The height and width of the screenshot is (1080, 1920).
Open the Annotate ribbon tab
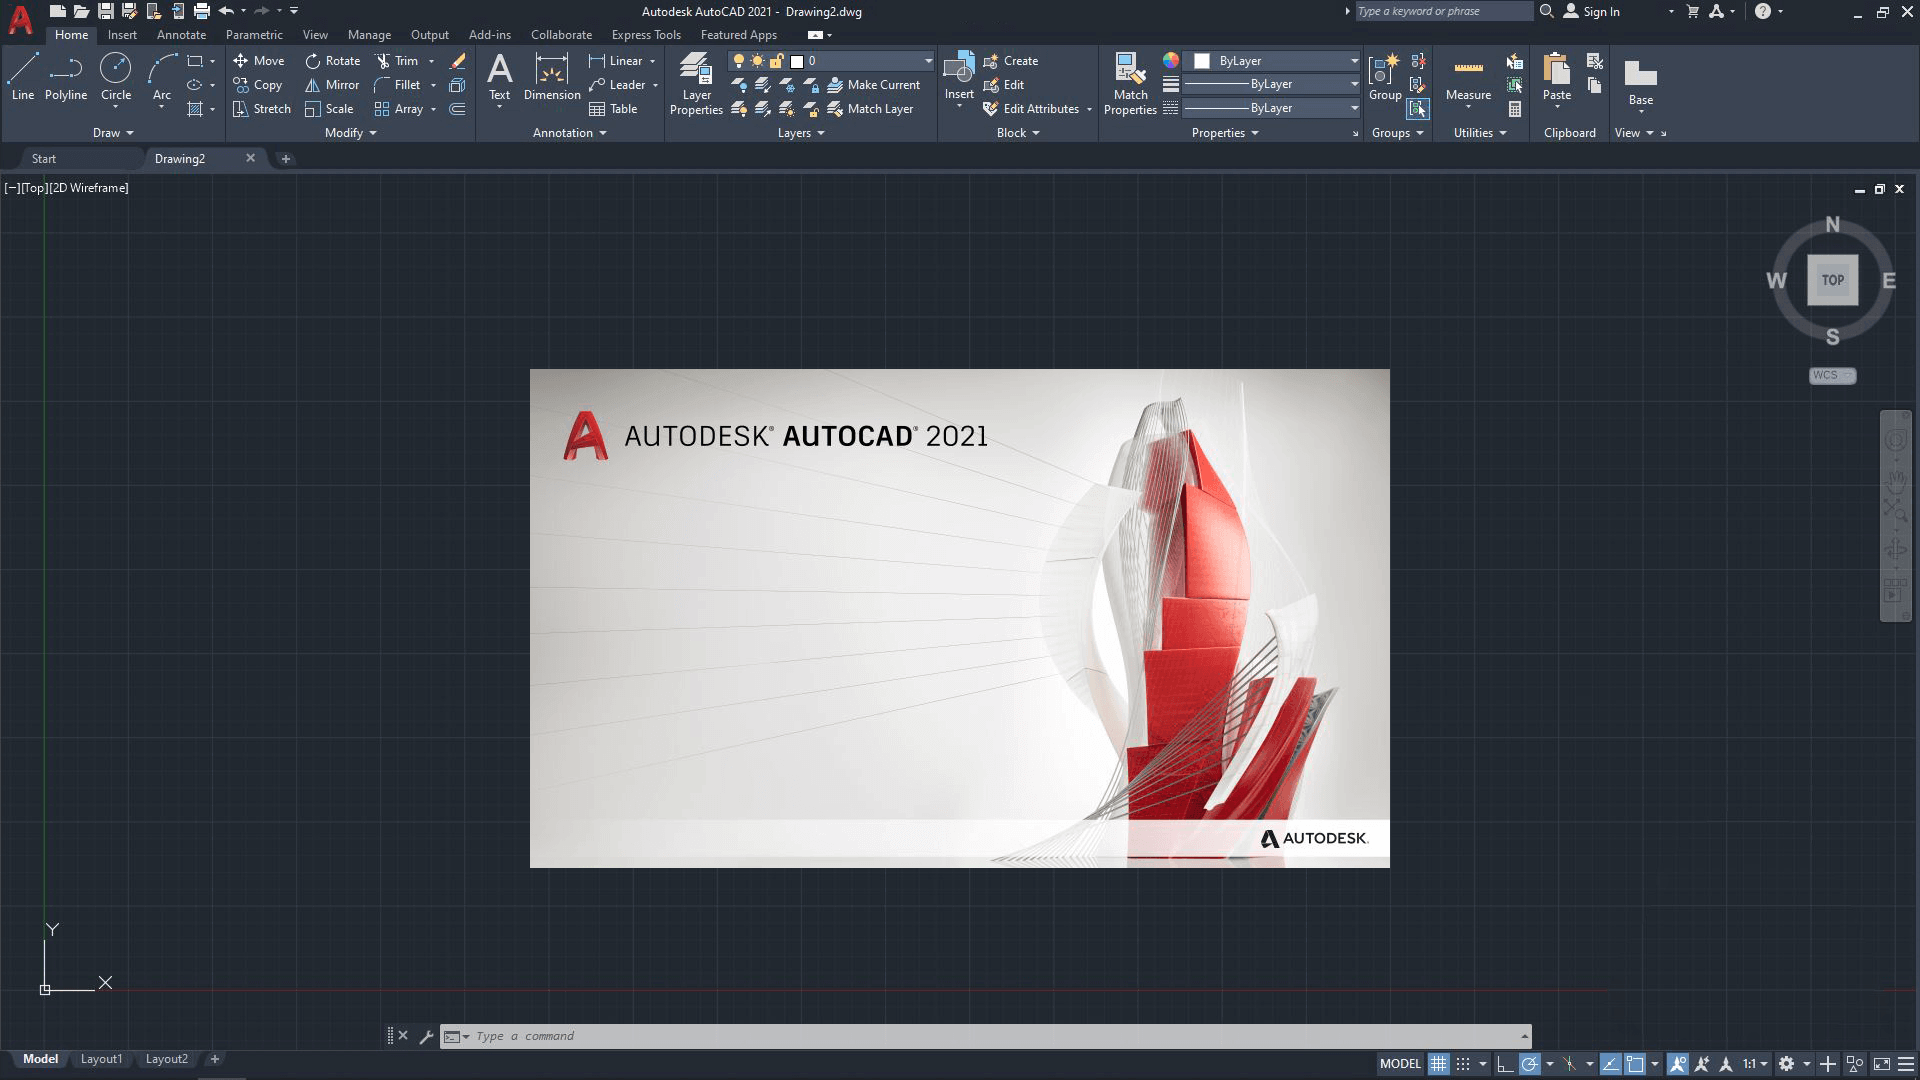[x=181, y=35]
